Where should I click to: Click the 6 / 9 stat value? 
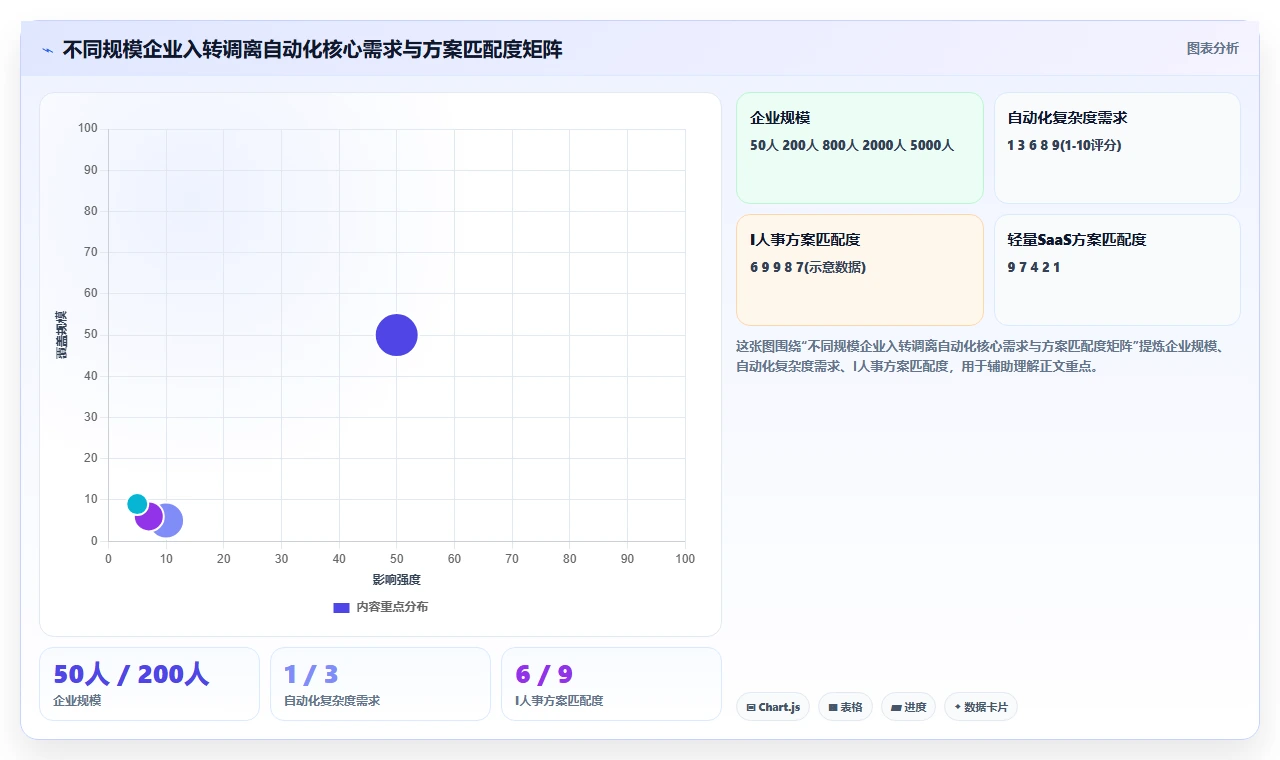pos(544,674)
